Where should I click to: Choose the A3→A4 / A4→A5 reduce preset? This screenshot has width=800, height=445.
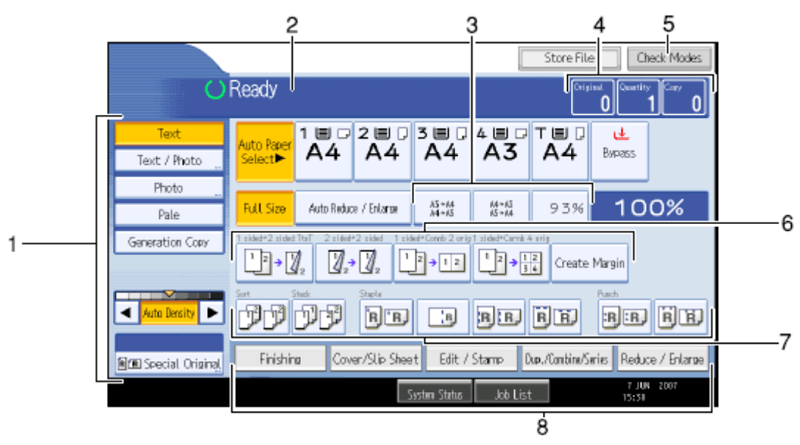442,208
